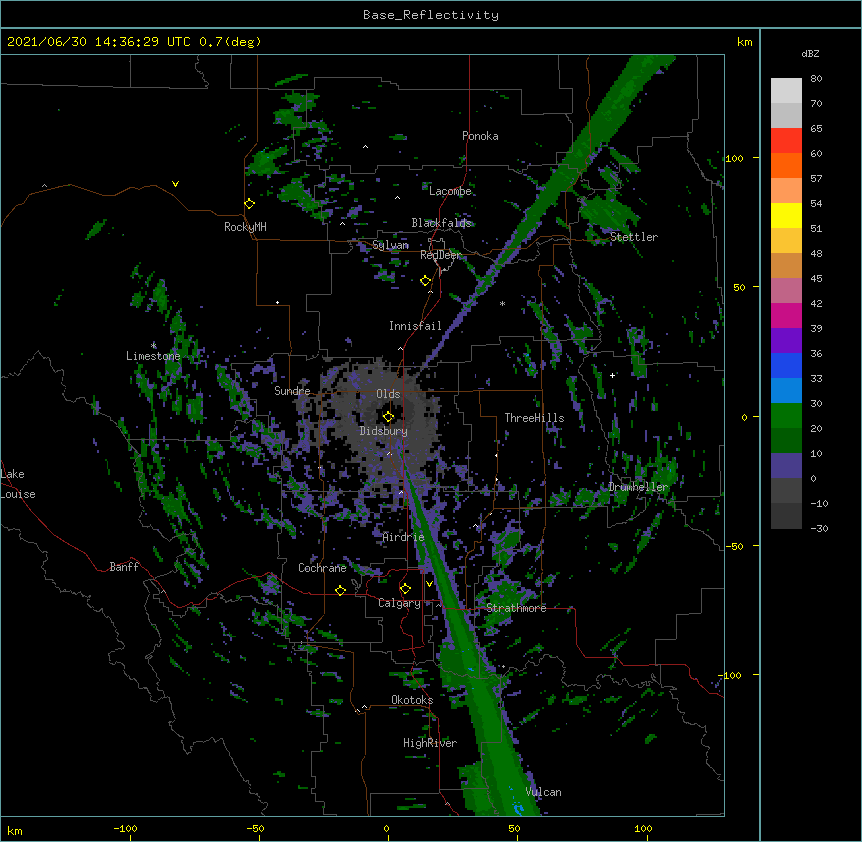Pick the yellow 51-54 dBZ legend swatch
This screenshot has height=842, width=862.
coord(786,216)
